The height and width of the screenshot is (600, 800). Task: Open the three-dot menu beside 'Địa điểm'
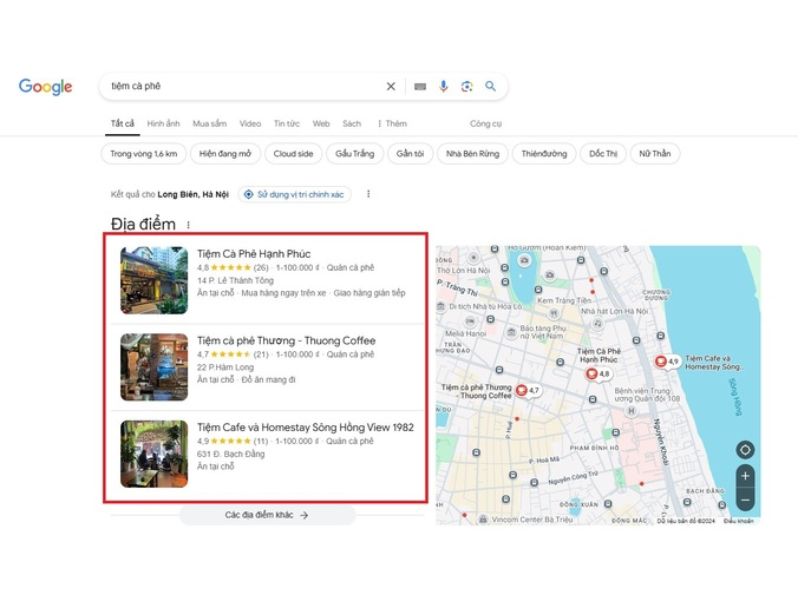point(189,225)
